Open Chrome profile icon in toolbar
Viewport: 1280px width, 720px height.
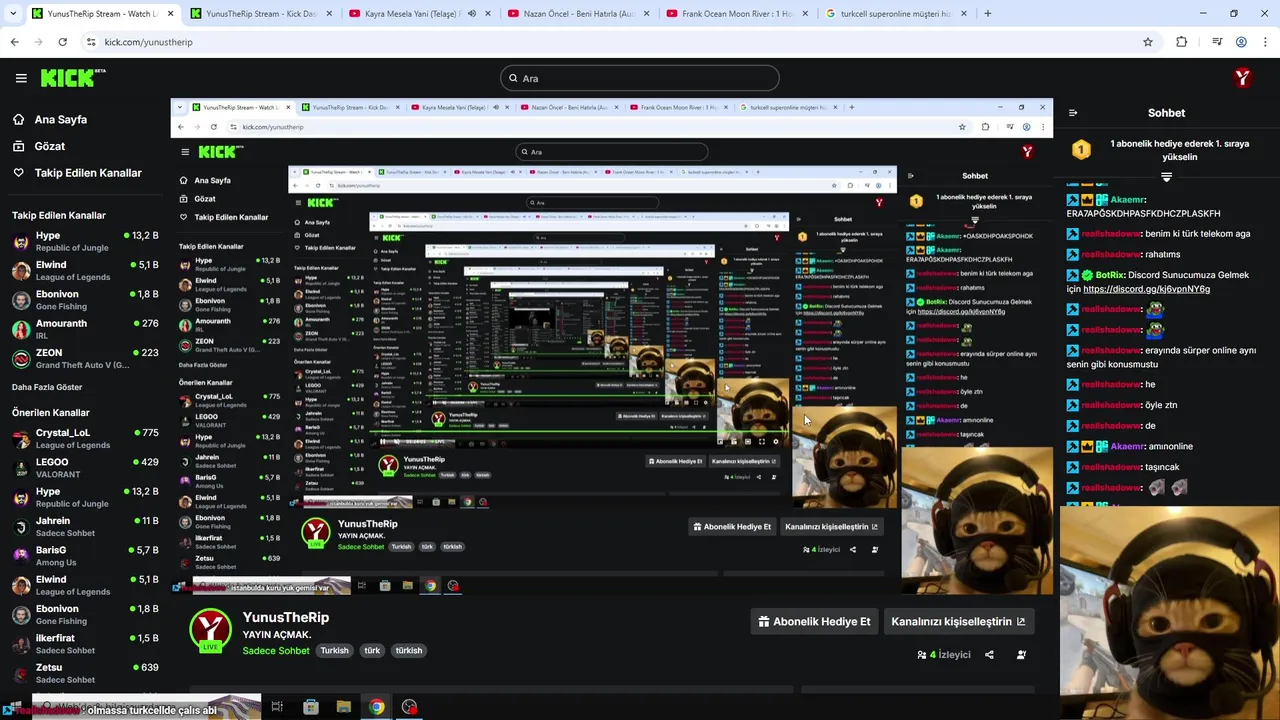coord(1241,42)
